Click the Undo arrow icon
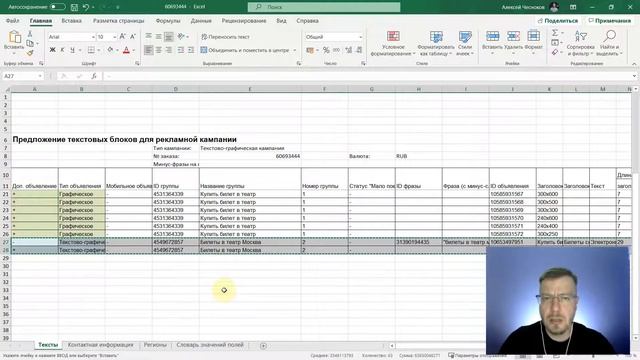 point(86,7)
